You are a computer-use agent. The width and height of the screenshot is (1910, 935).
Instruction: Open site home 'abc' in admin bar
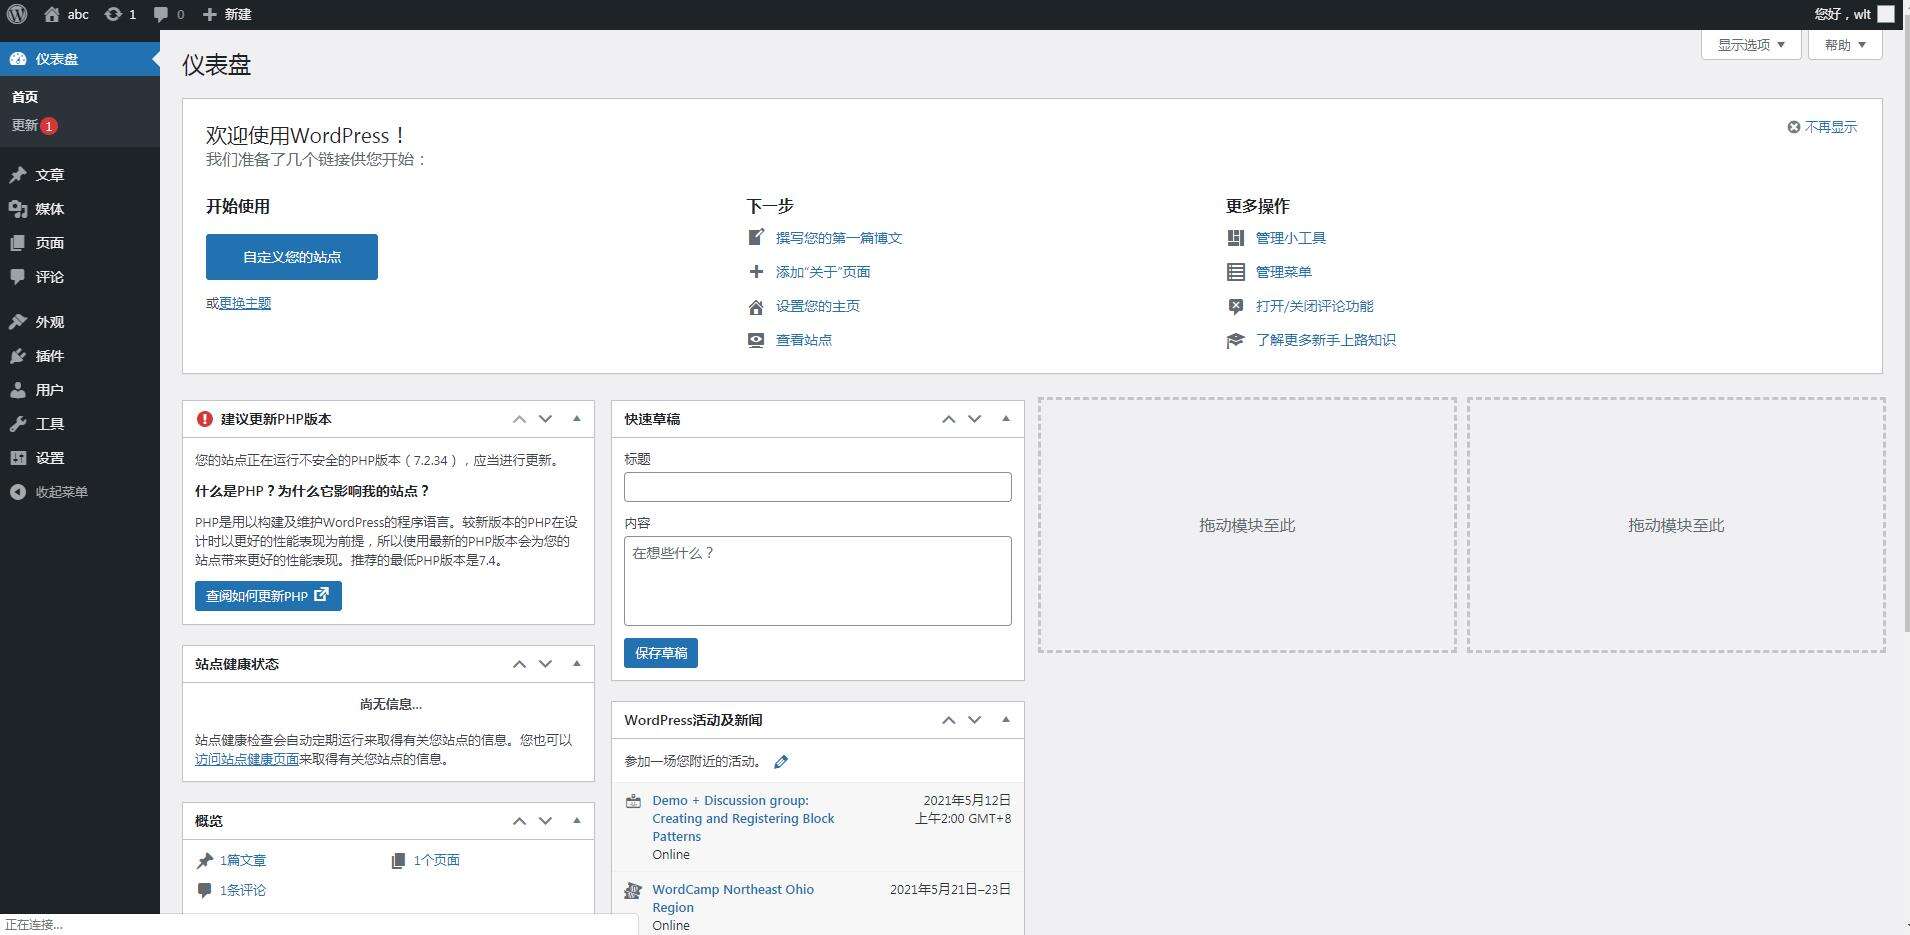tap(66, 14)
